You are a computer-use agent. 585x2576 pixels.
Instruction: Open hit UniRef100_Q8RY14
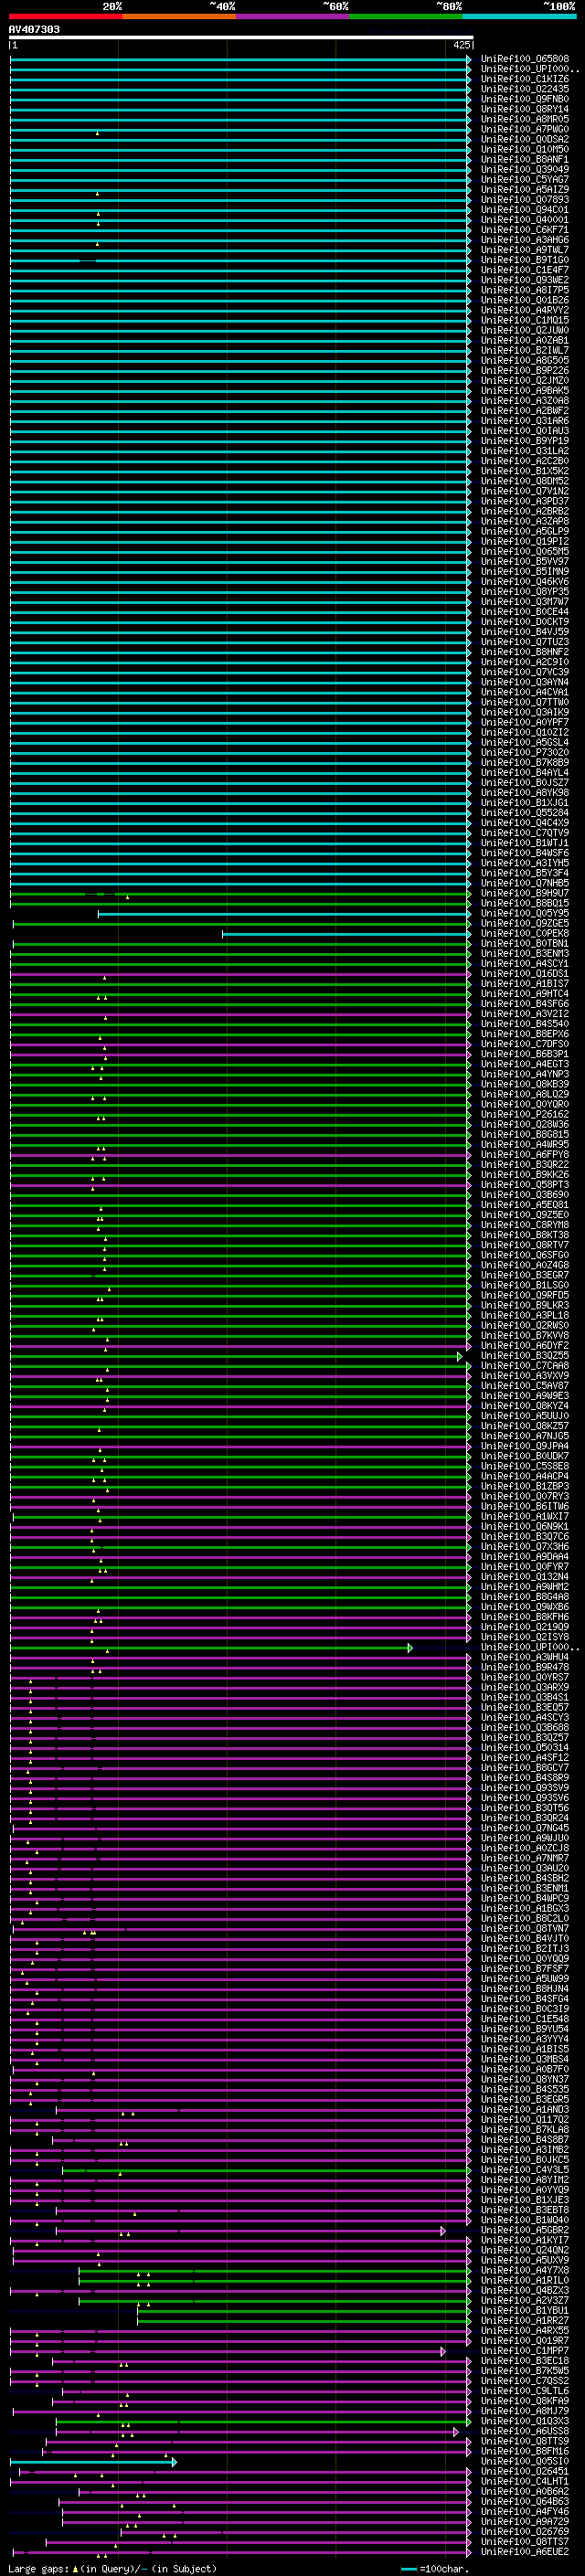(525, 109)
